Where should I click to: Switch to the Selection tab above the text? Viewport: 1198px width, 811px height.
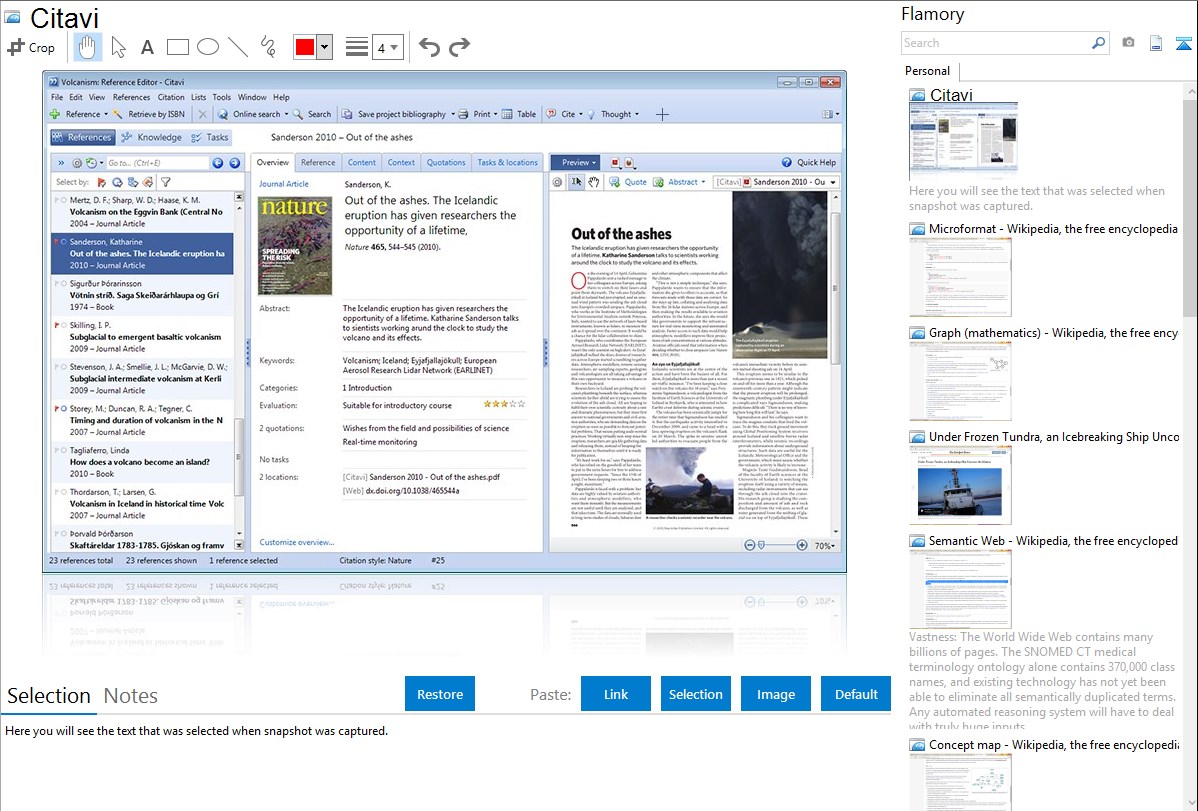pos(49,696)
